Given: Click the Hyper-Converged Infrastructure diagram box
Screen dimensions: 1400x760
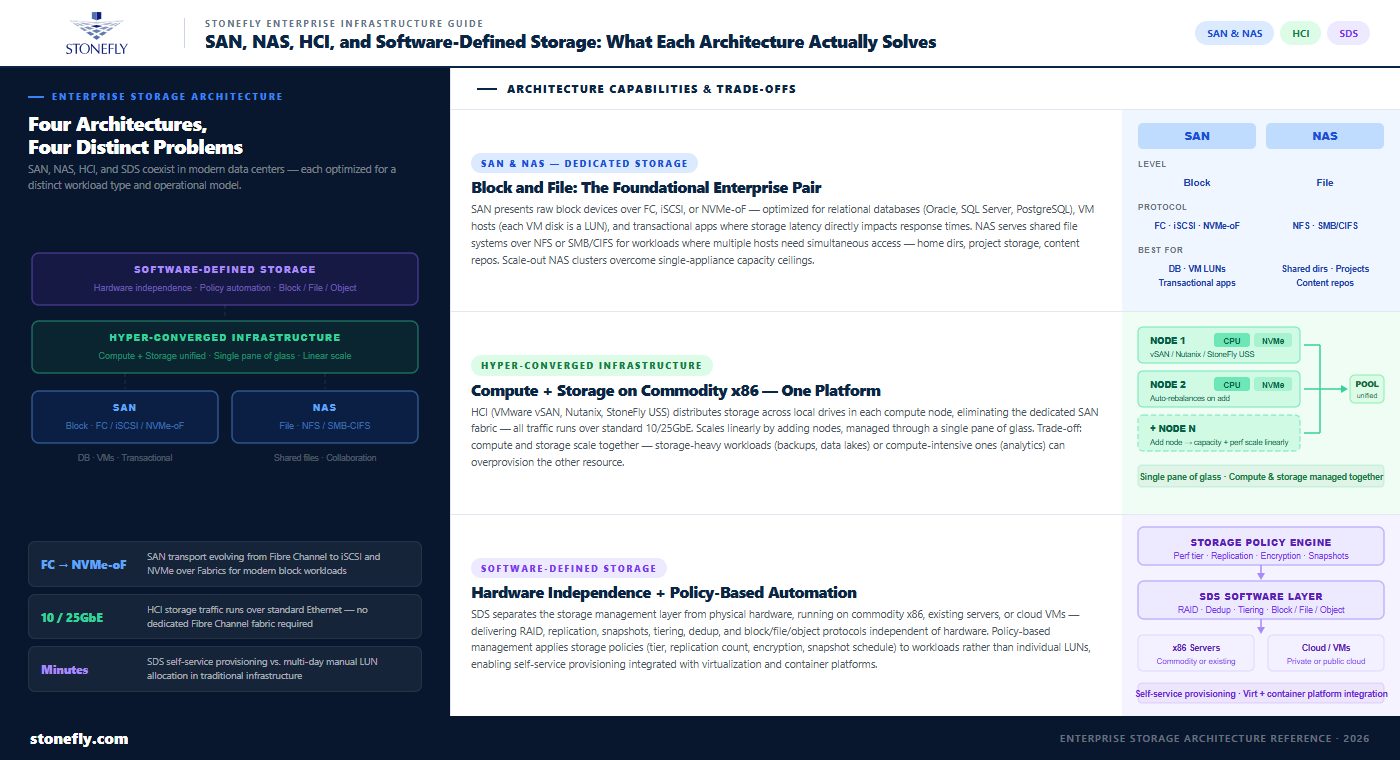Looking at the screenshot, I should coord(225,346).
